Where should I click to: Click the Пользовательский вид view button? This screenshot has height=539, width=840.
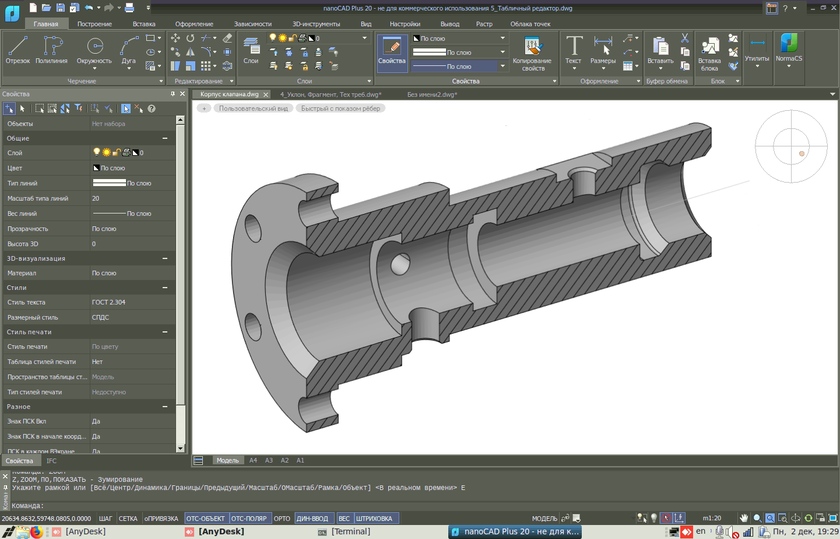point(252,108)
